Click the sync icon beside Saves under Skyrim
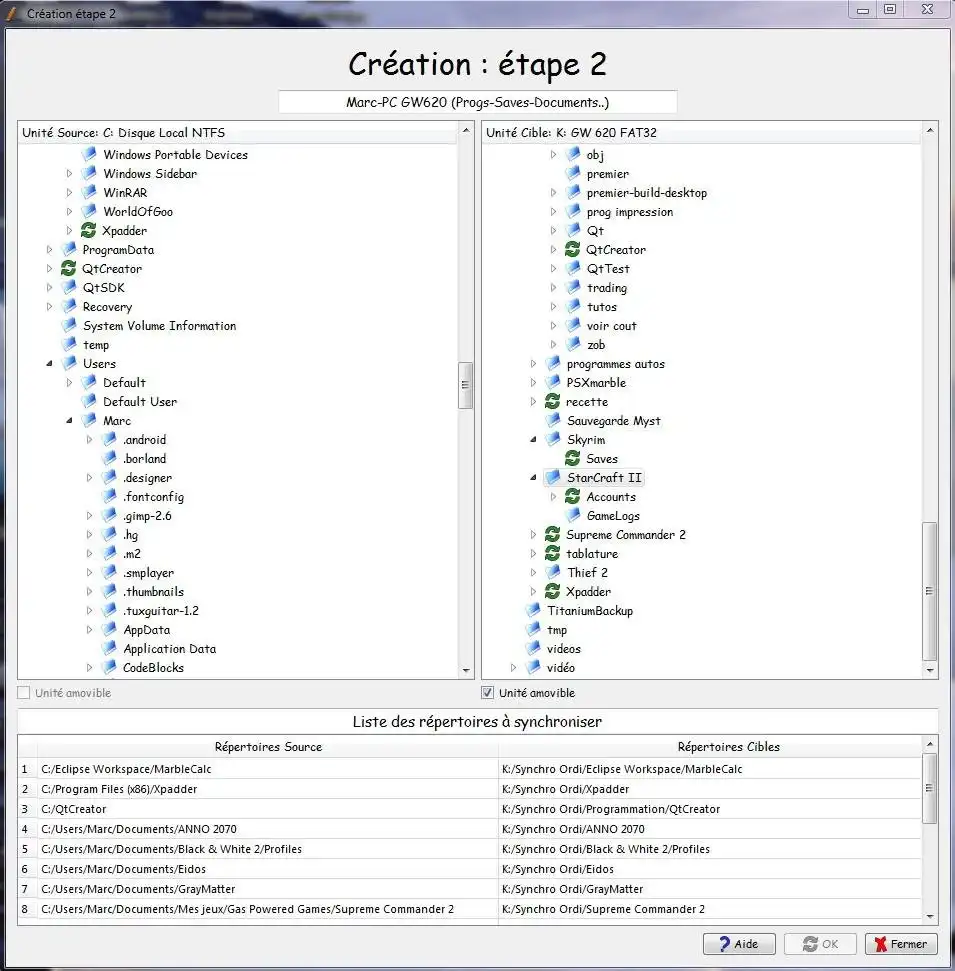The image size is (955, 971). [572, 458]
